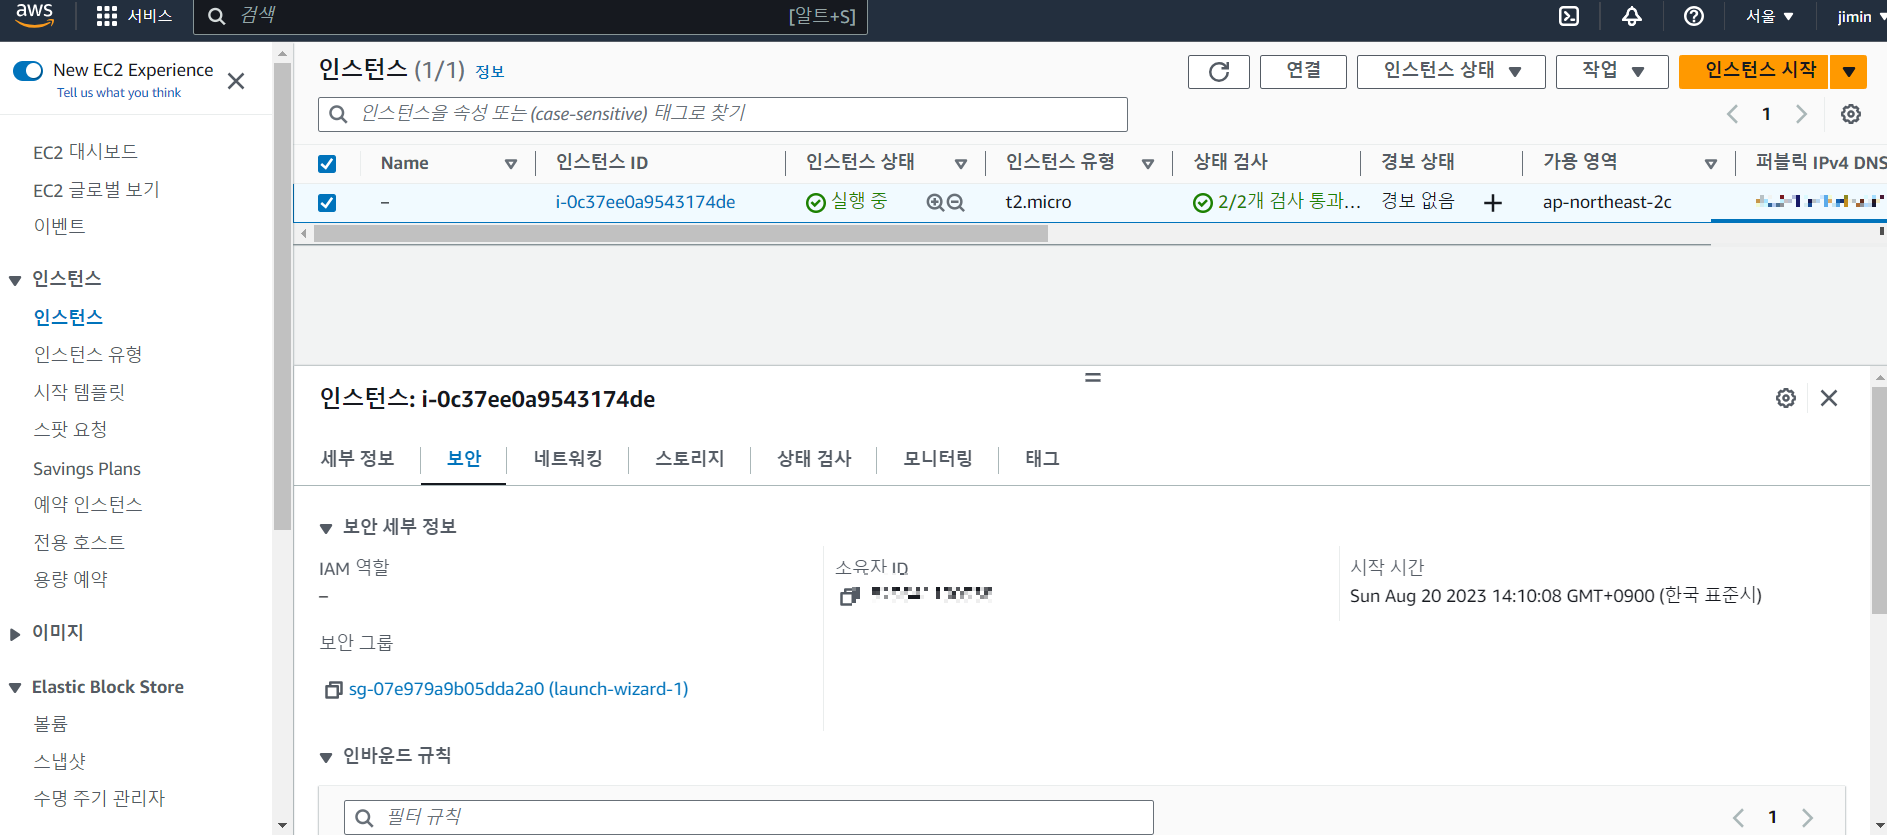
Task: Click Tell us what you think link
Action: [x=119, y=93]
